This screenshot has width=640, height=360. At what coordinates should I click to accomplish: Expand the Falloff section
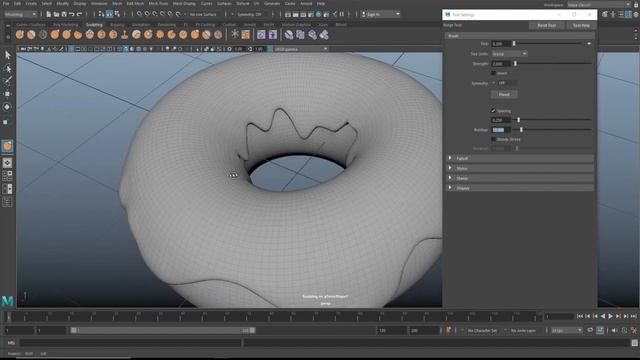coord(520,158)
